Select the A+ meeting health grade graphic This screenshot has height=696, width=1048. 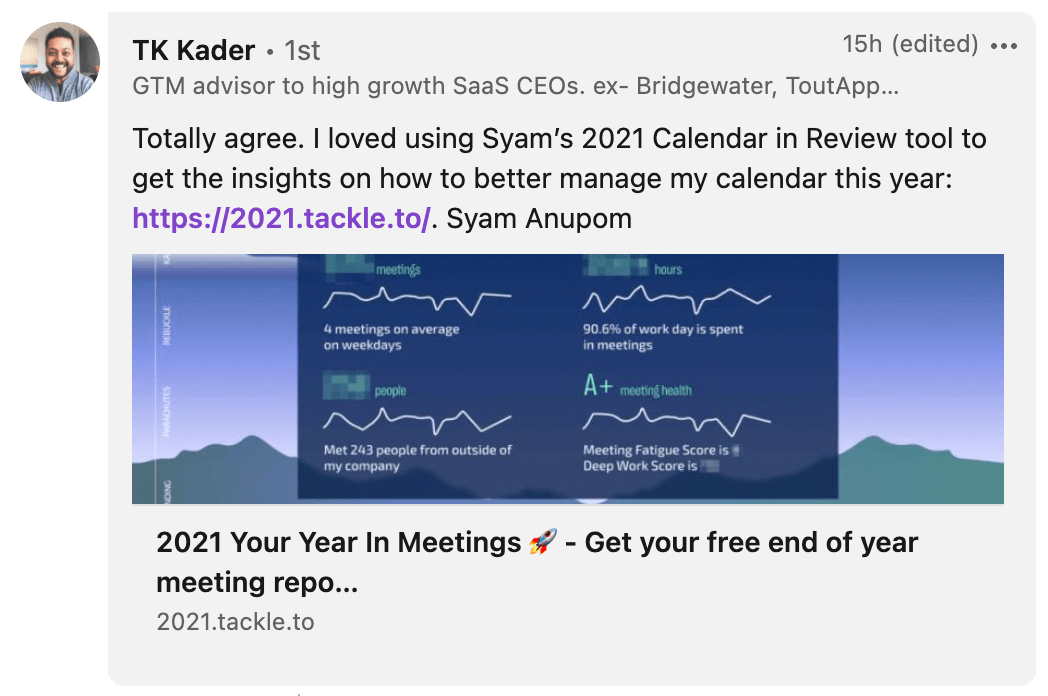599,384
